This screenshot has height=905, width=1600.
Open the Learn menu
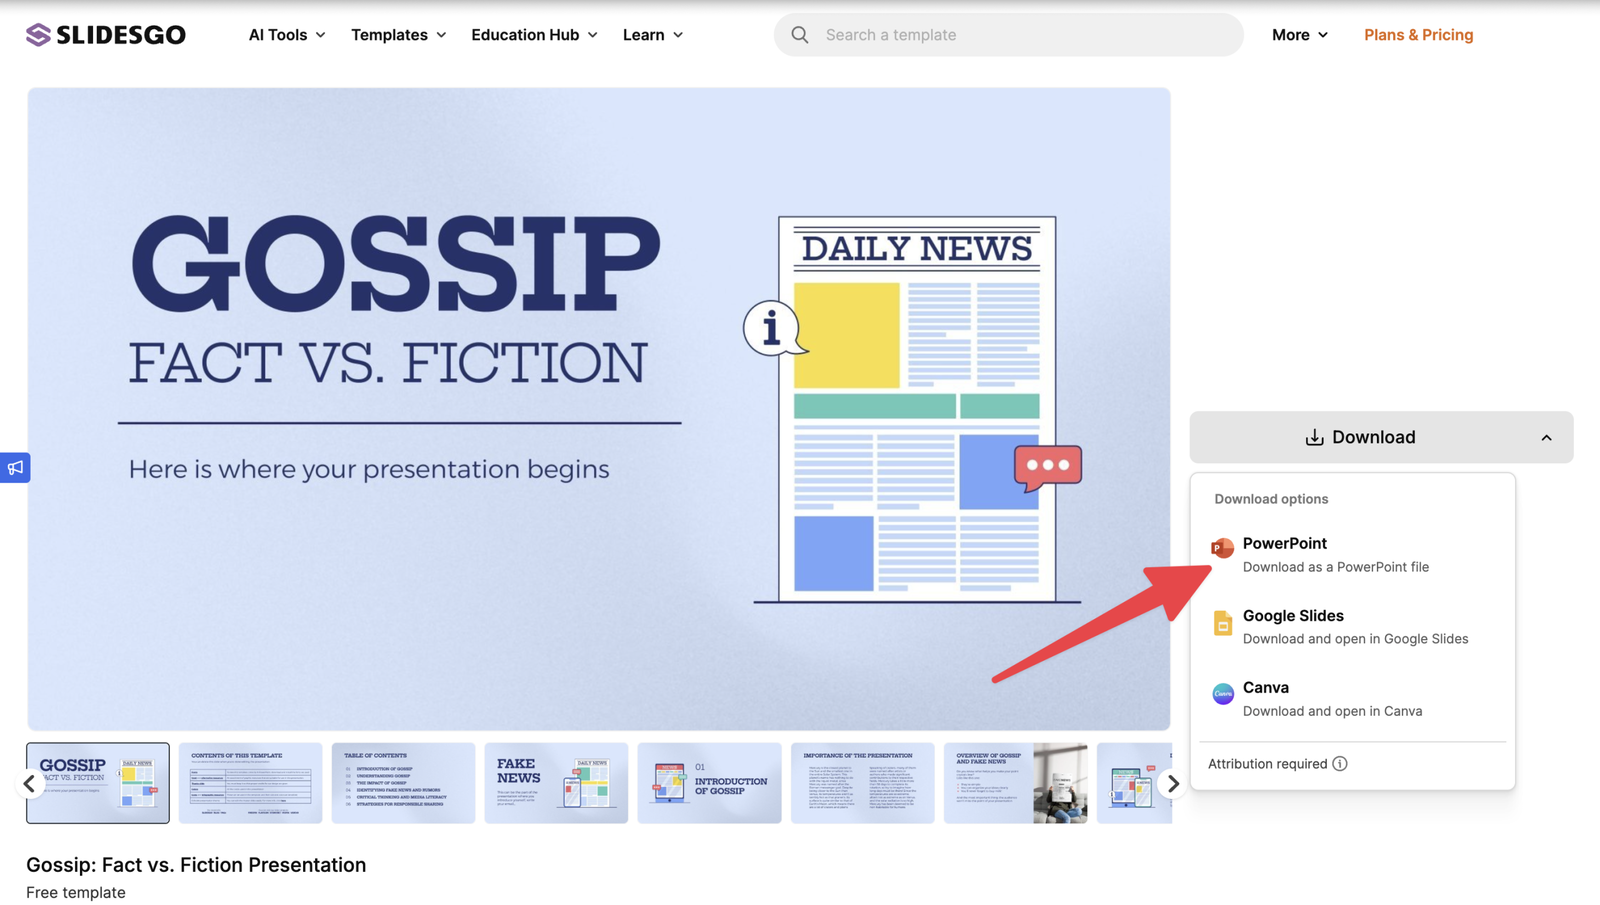tap(652, 35)
